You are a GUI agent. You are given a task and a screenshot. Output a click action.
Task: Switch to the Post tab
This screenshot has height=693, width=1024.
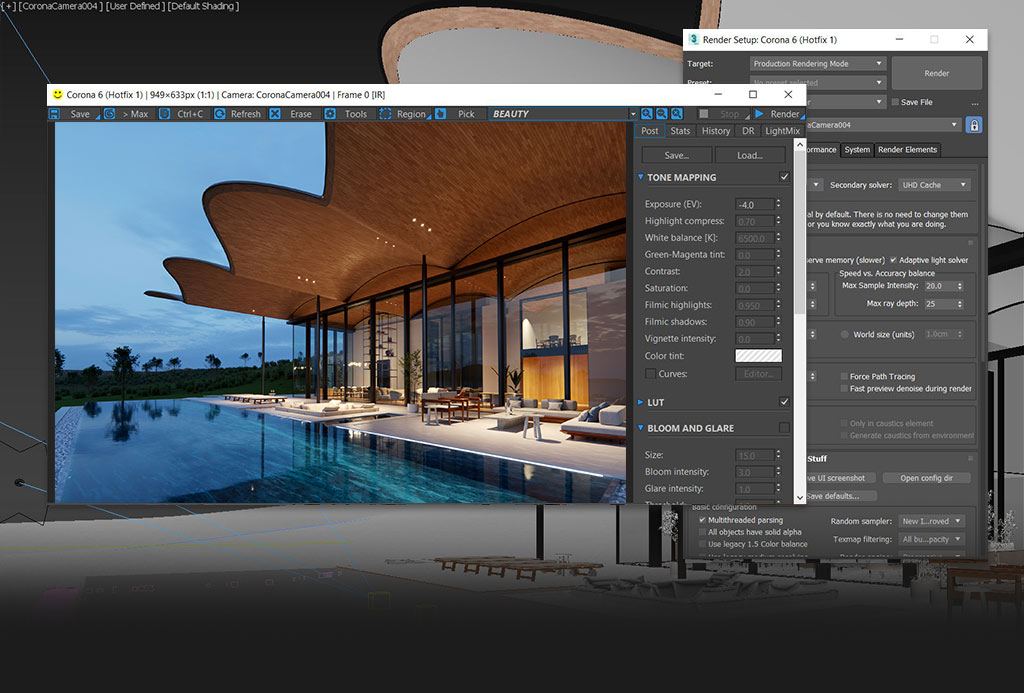pyautogui.click(x=650, y=131)
